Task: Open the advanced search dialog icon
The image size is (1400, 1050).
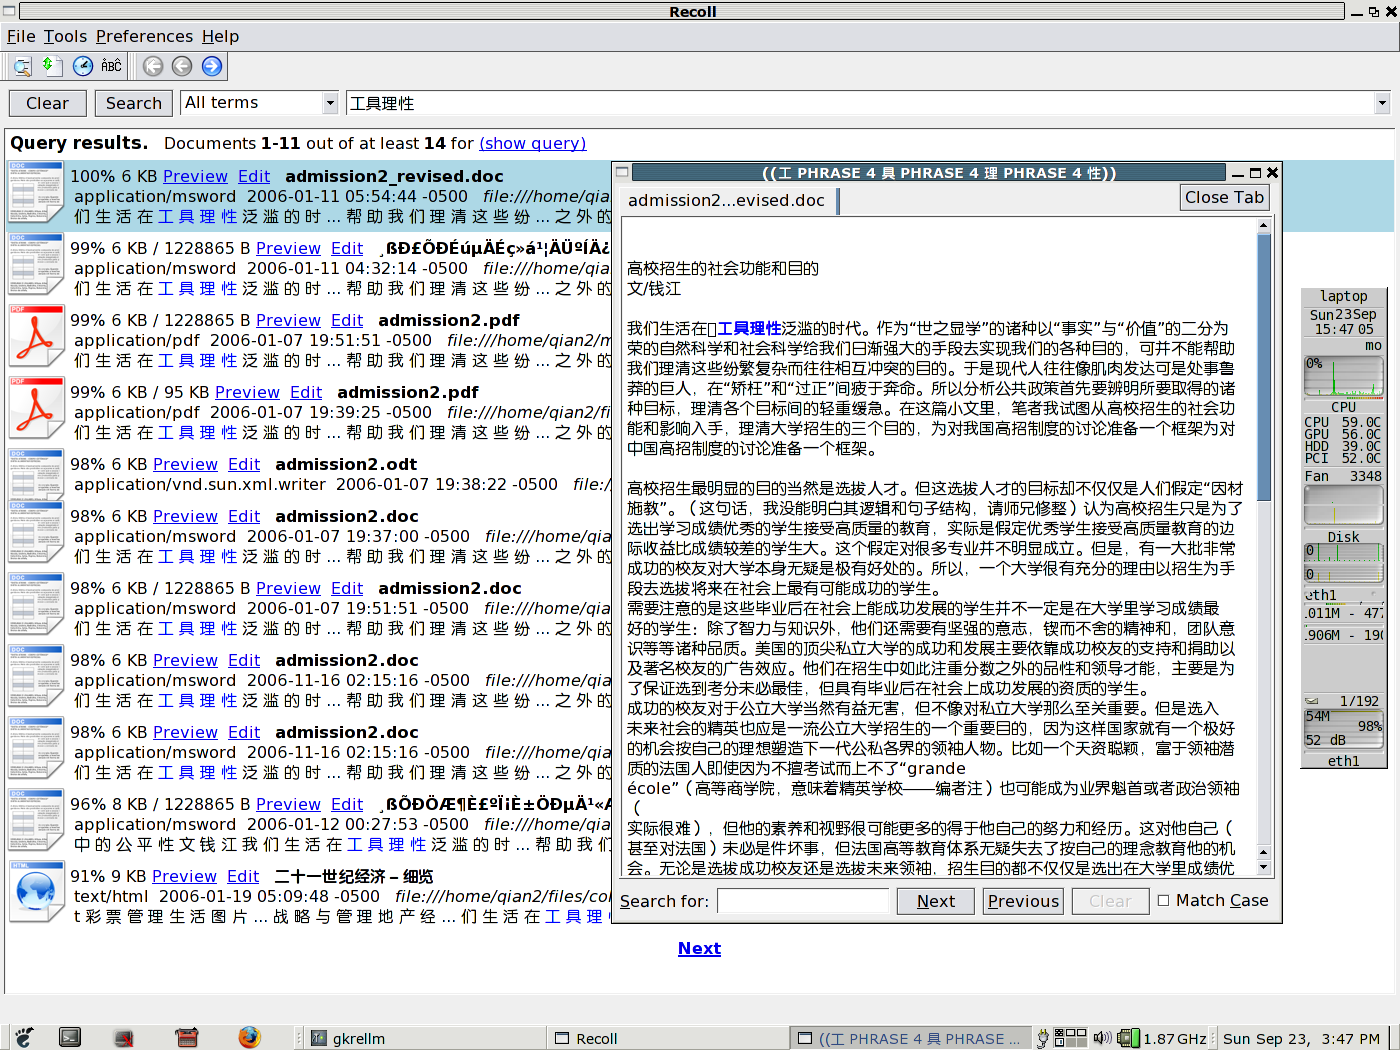Action: pyautogui.click(x=22, y=67)
